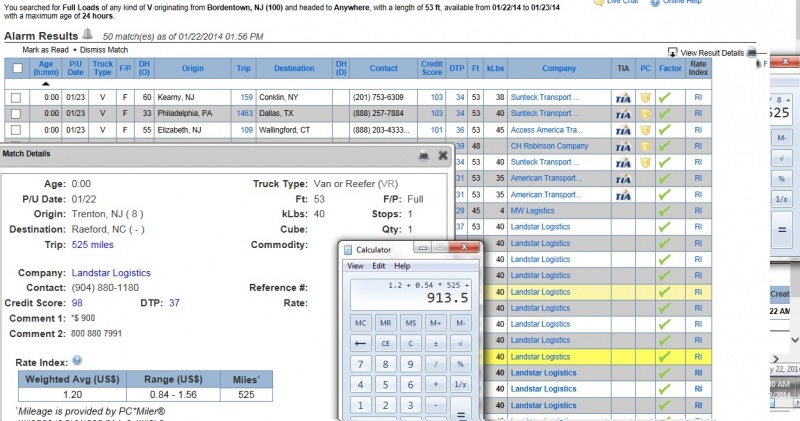Click MS button in Calculator

[411, 323]
